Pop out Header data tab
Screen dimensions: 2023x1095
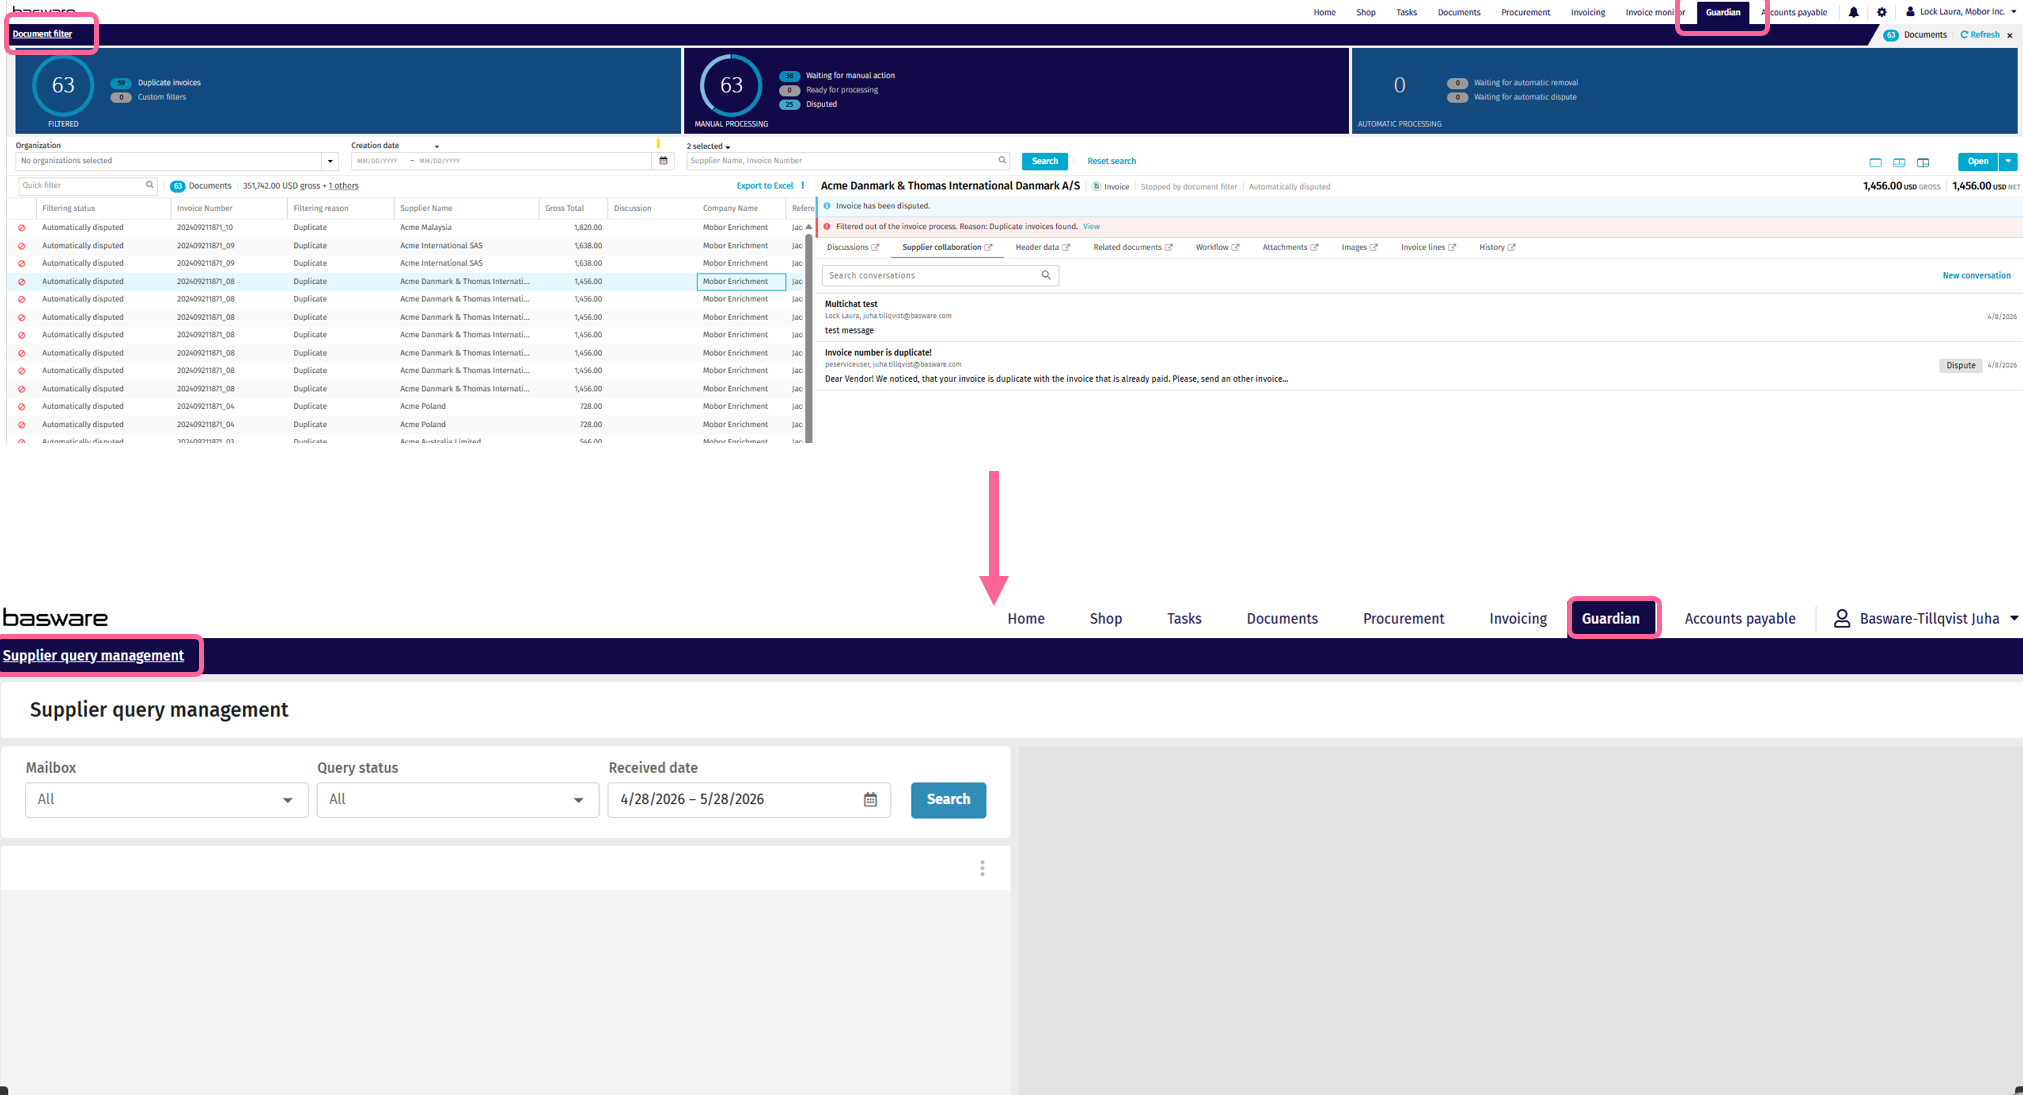tap(1066, 247)
